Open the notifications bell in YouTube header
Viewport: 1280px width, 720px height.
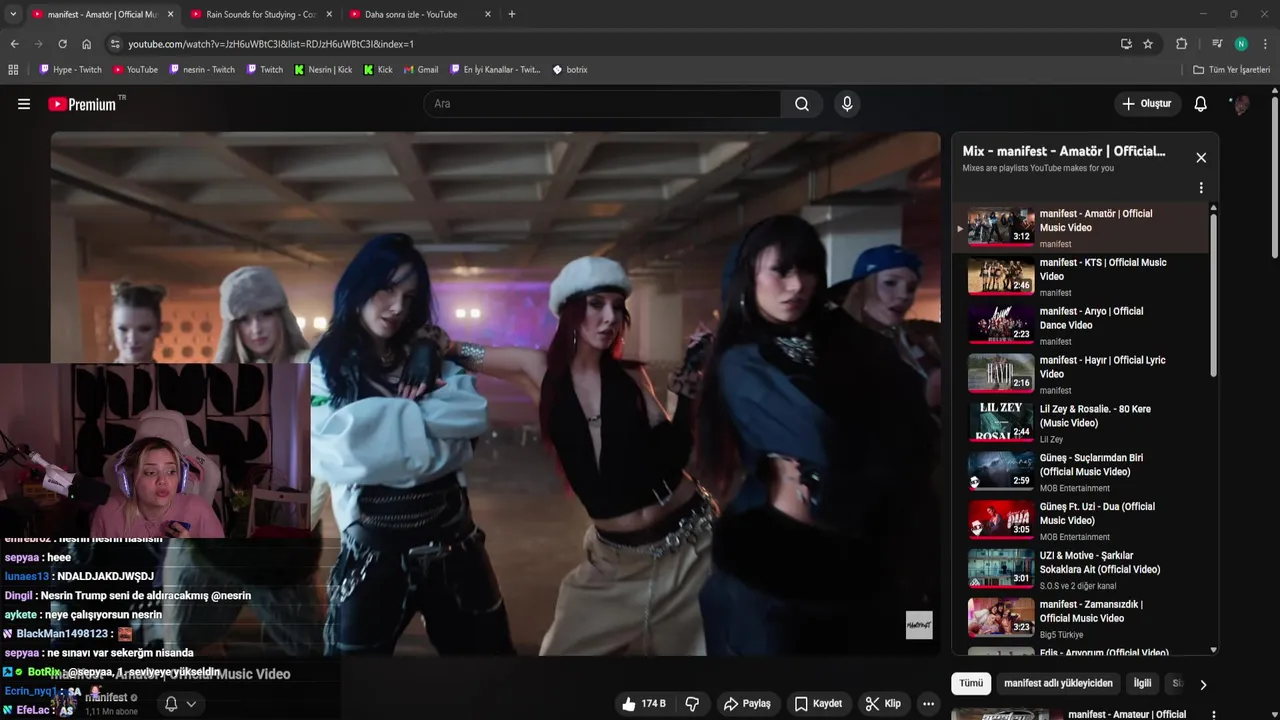coord(1201,104)
